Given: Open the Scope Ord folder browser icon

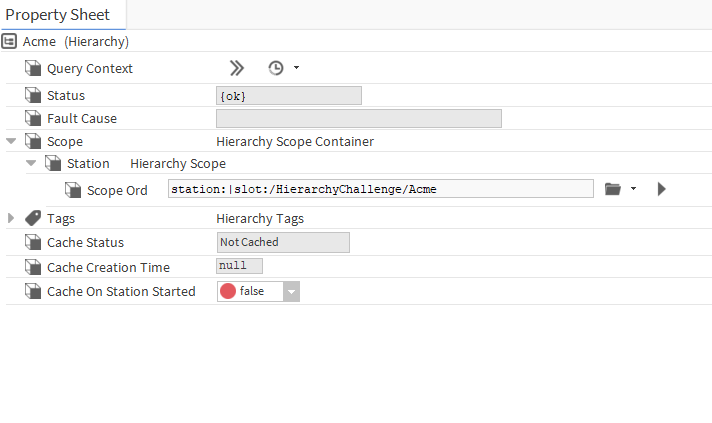Looking at the screenshot, I should (x=613, y=189).
